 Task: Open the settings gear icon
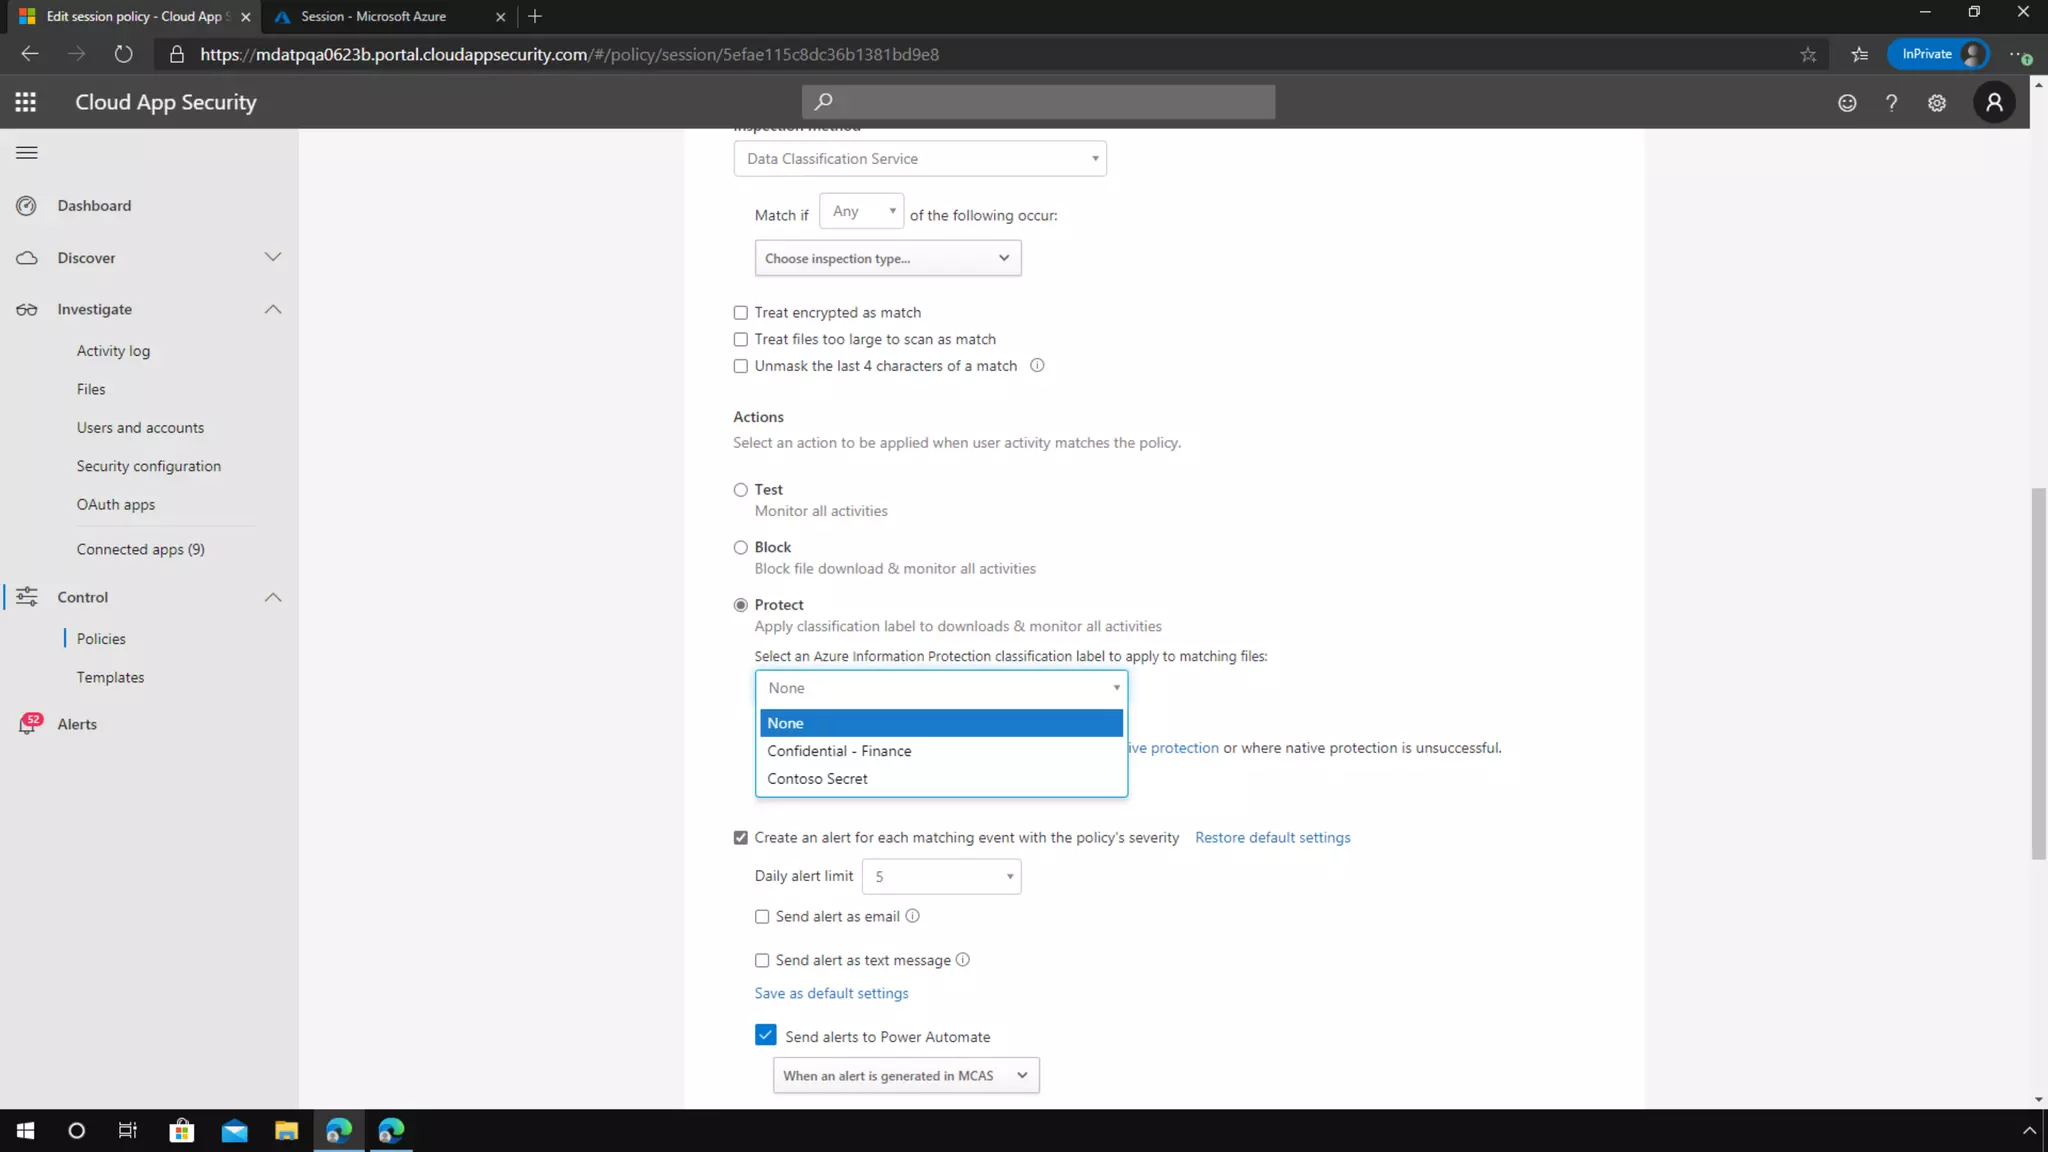click(x=1937, y=103)
